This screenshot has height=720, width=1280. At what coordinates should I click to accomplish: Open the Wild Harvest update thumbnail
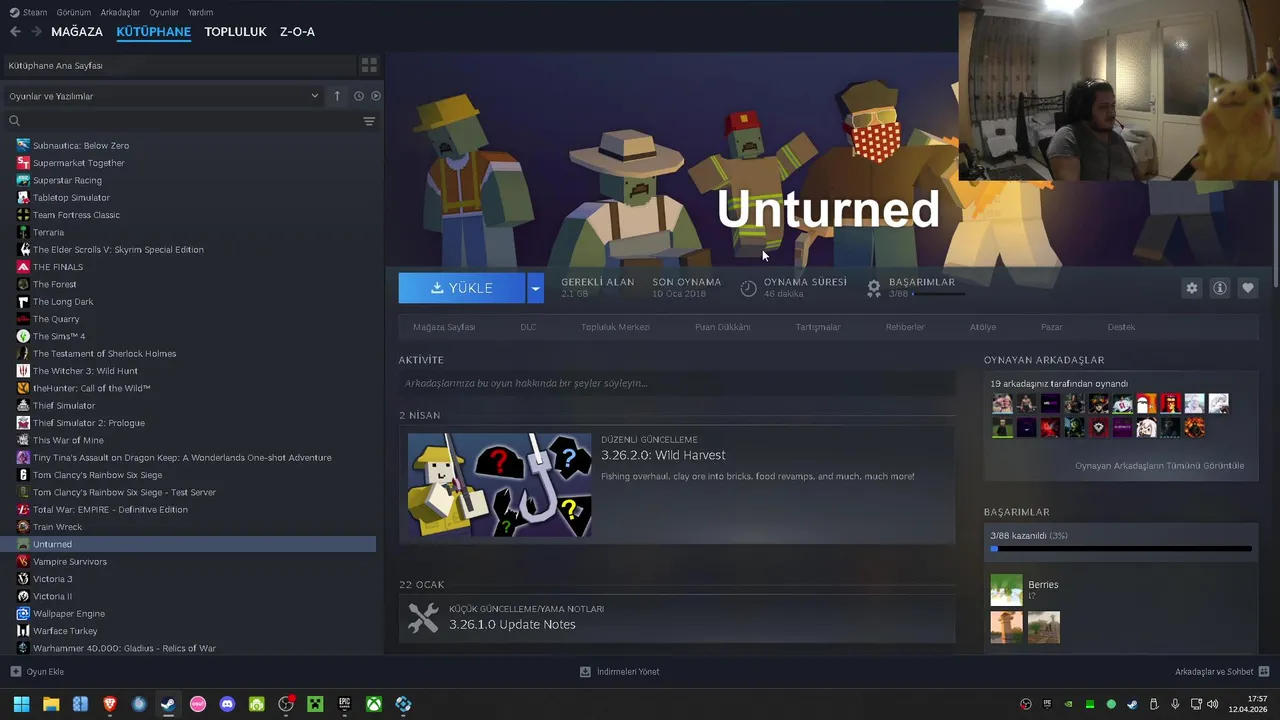point(499,485)
